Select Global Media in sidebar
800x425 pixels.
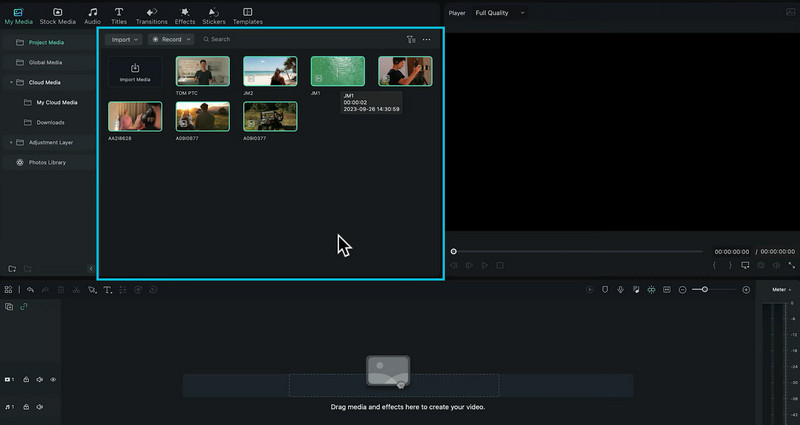45,62
